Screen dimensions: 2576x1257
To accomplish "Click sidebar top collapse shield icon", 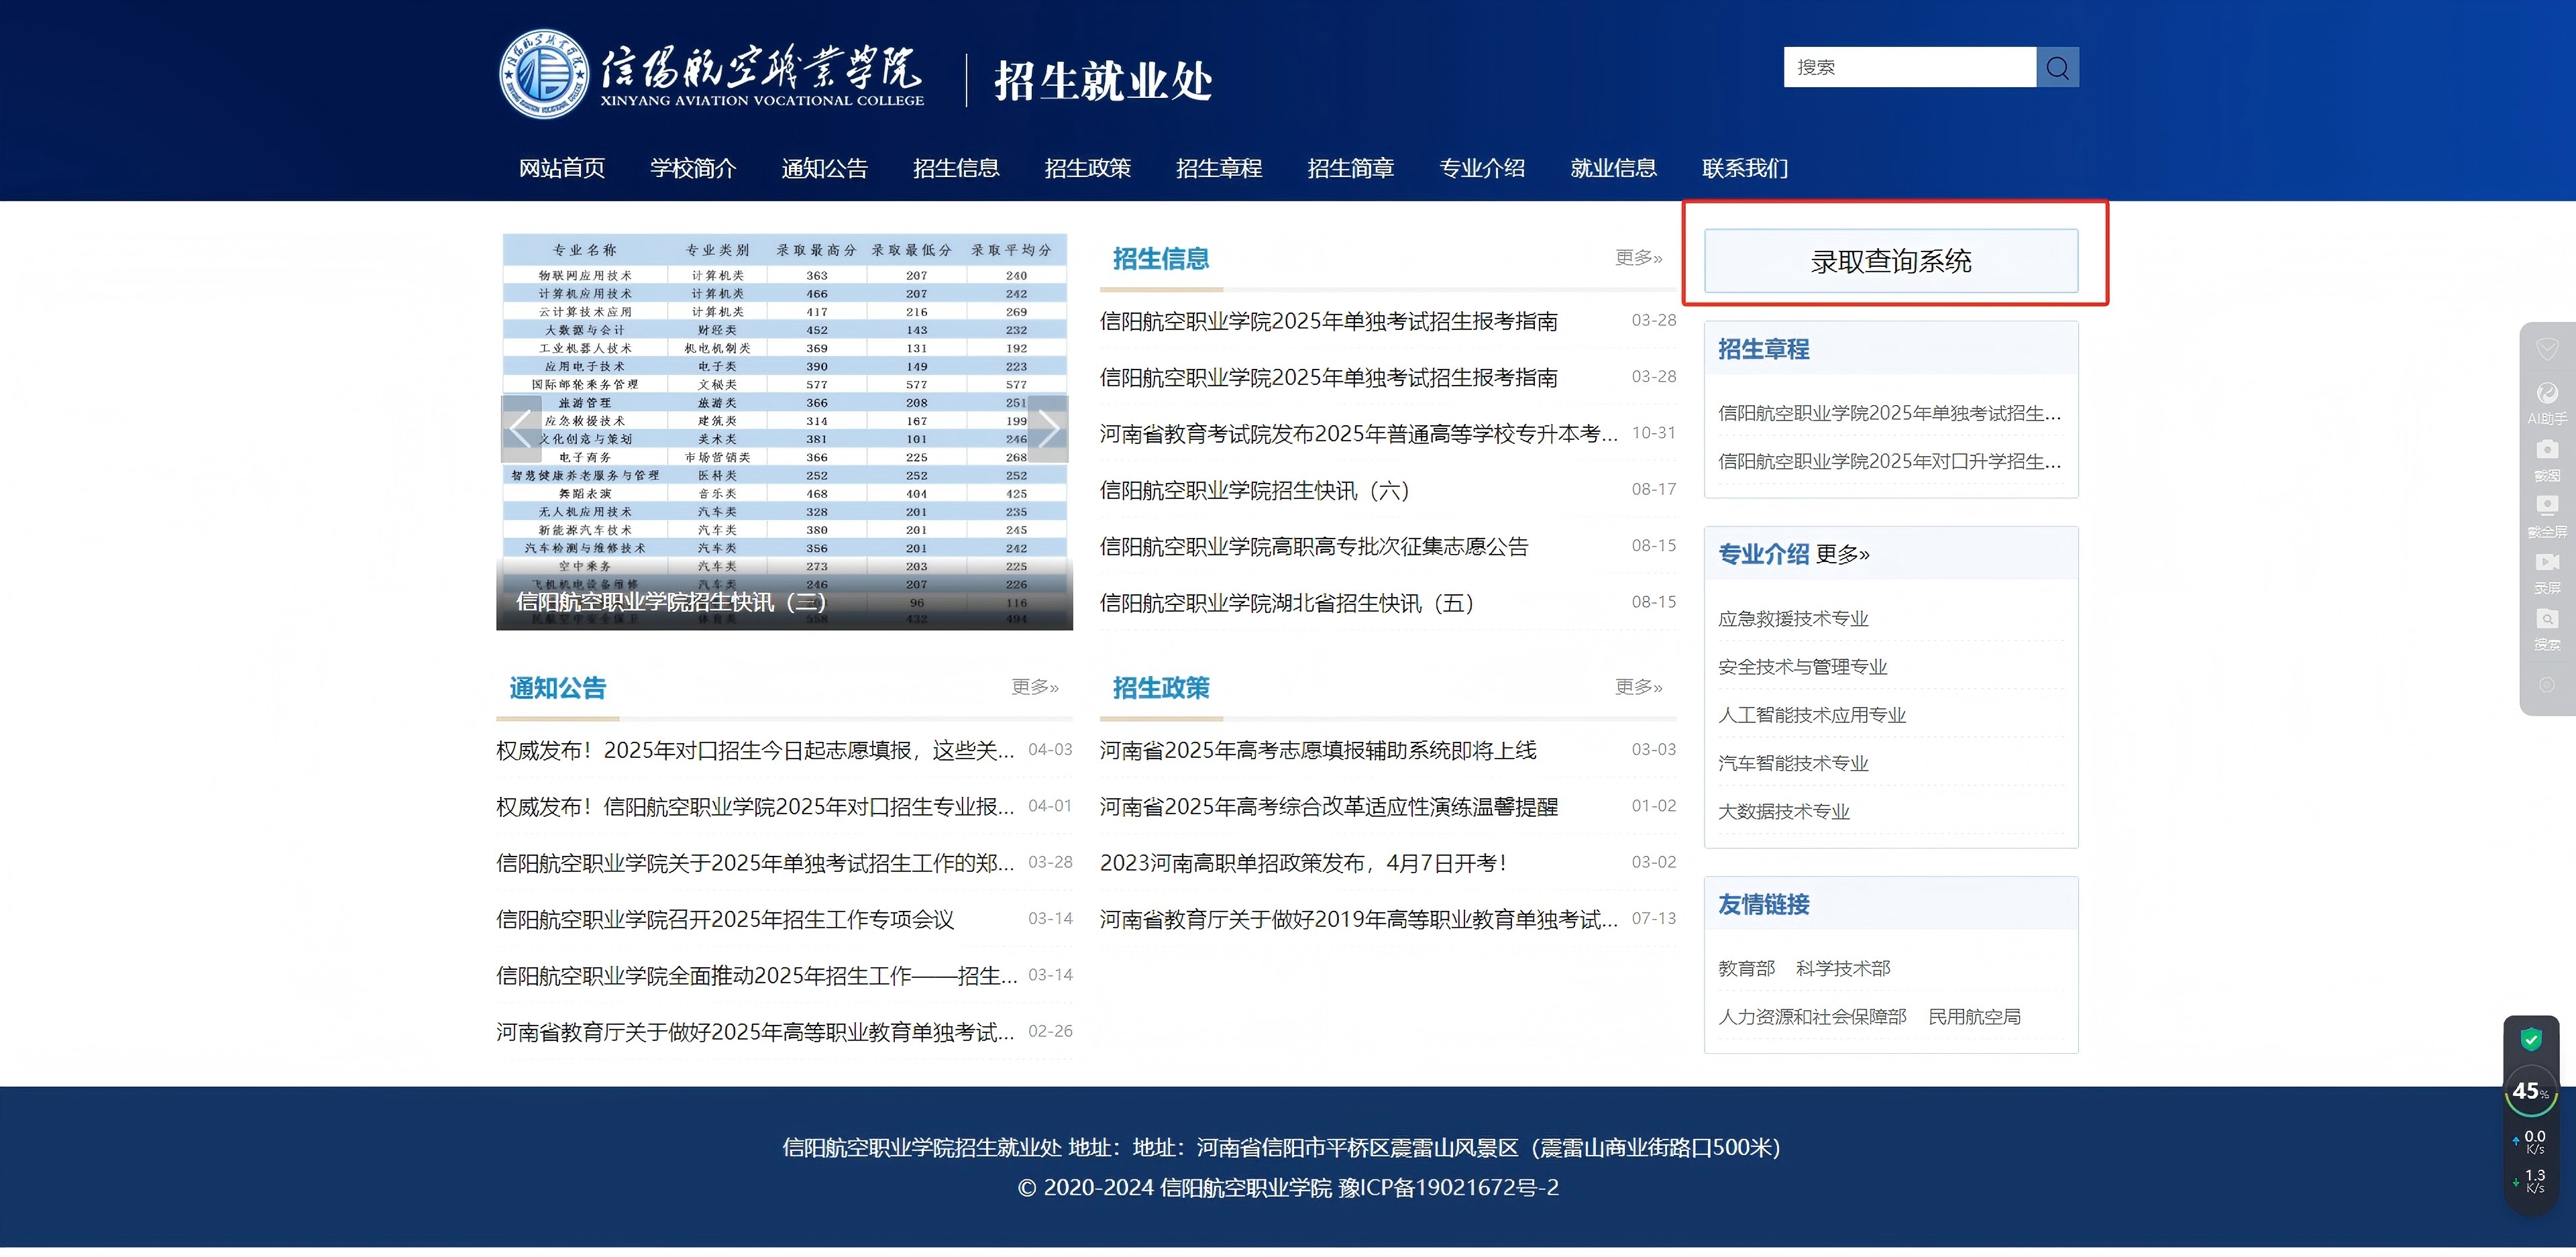I will tap(2546, 349).
